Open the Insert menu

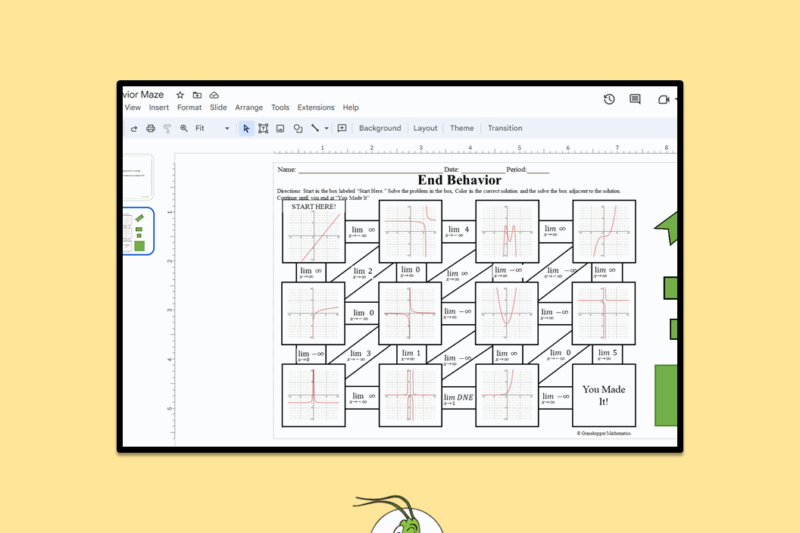[159, 108]
